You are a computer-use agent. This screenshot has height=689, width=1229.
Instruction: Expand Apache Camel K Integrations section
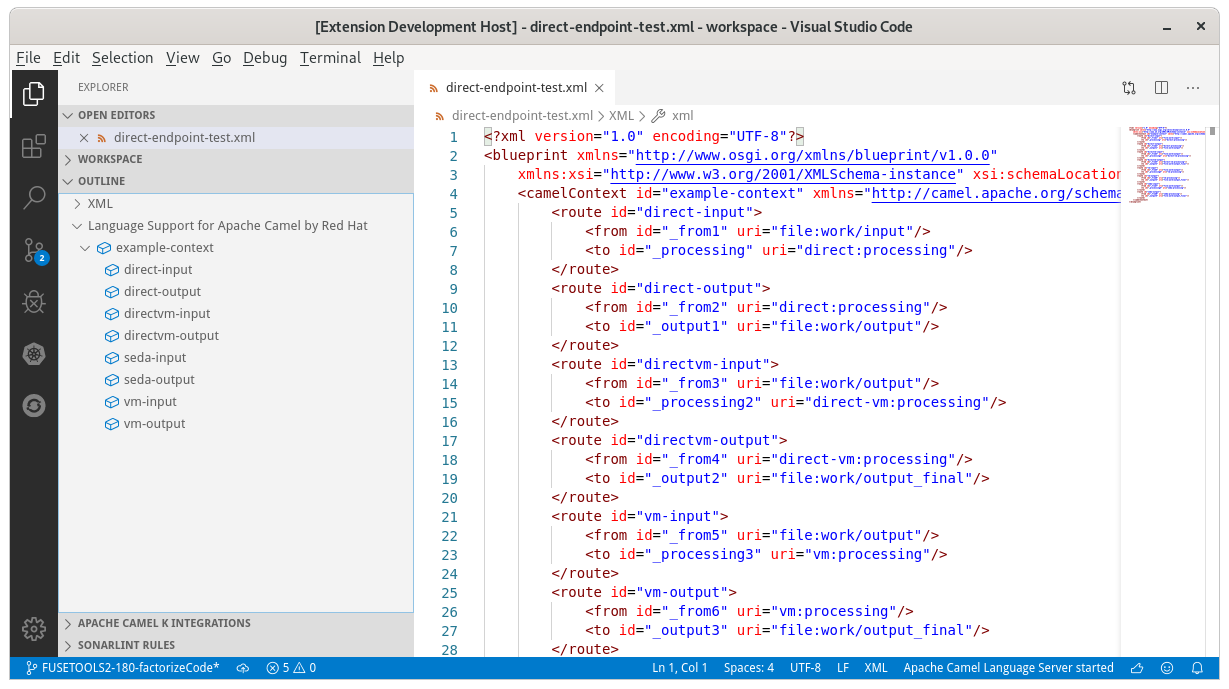click(236, 624)
